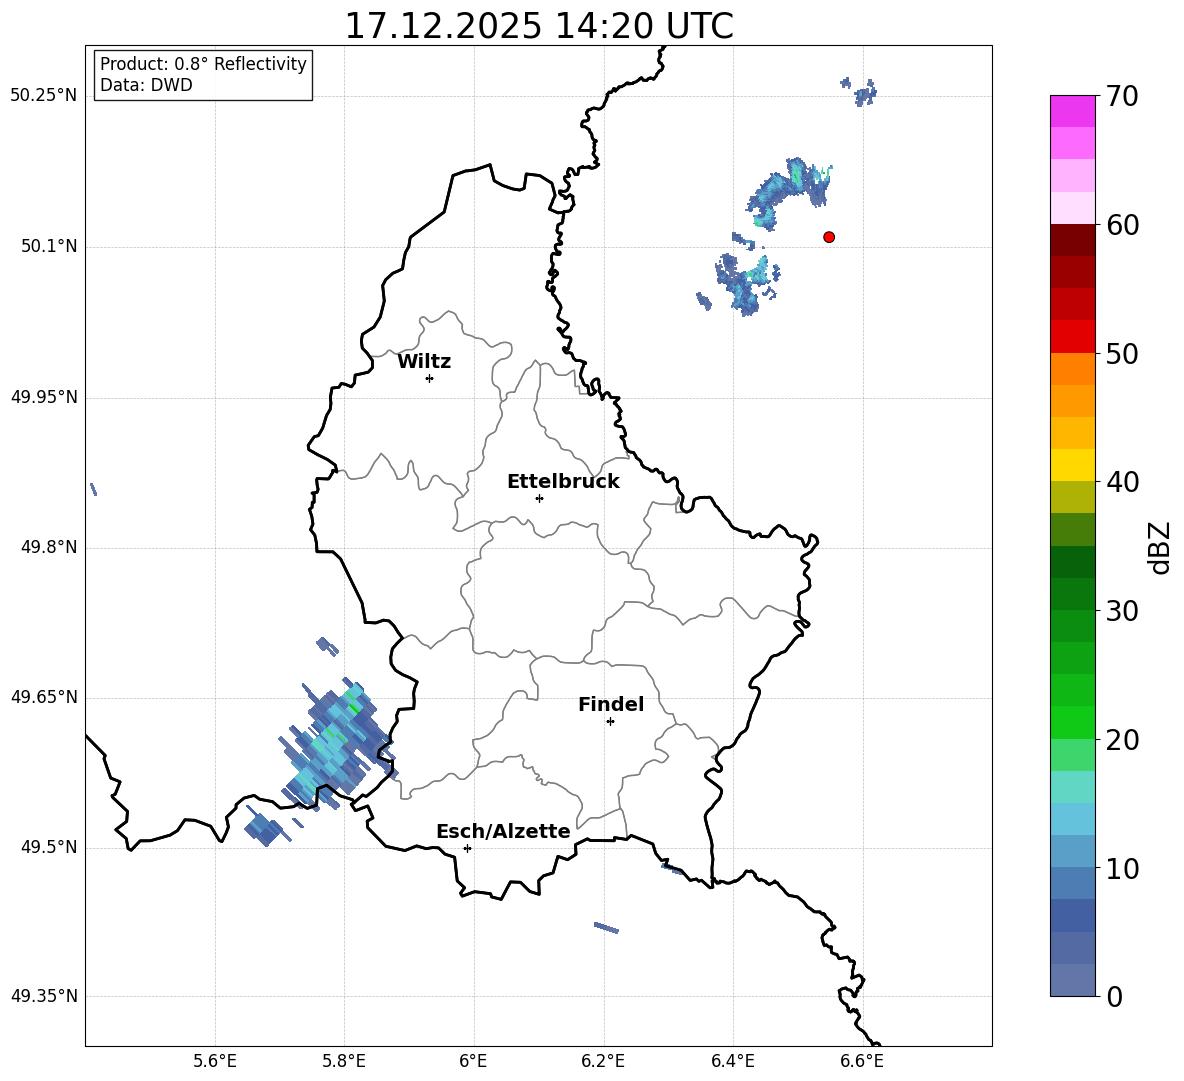Click the 49.8°N latitude label
The image size is (1184, 1081).
(x=50, y=547)
